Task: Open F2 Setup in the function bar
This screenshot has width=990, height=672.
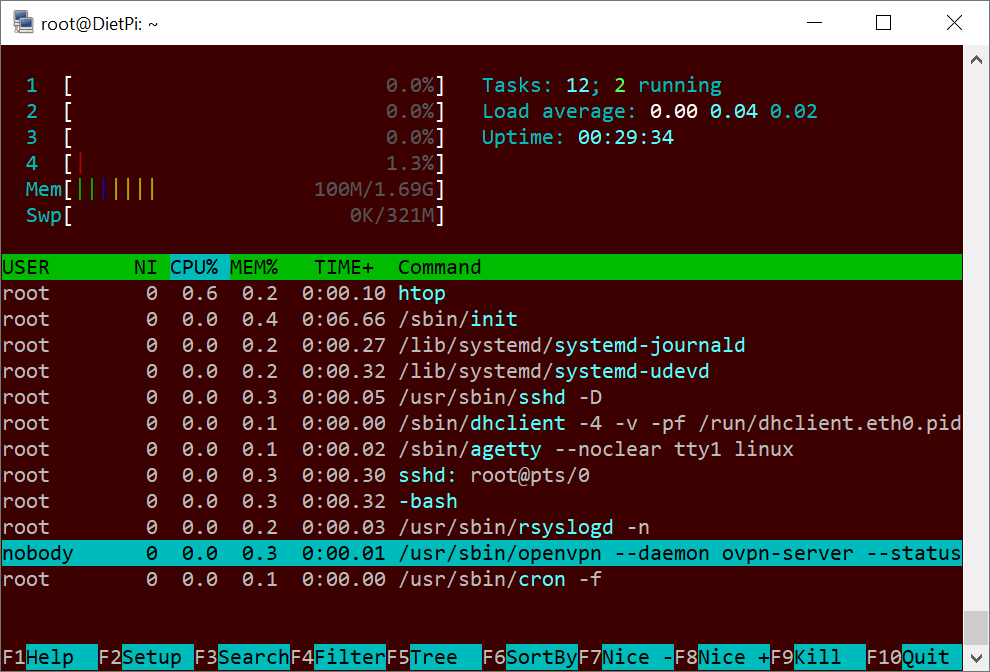Action: tap(146, 657)
